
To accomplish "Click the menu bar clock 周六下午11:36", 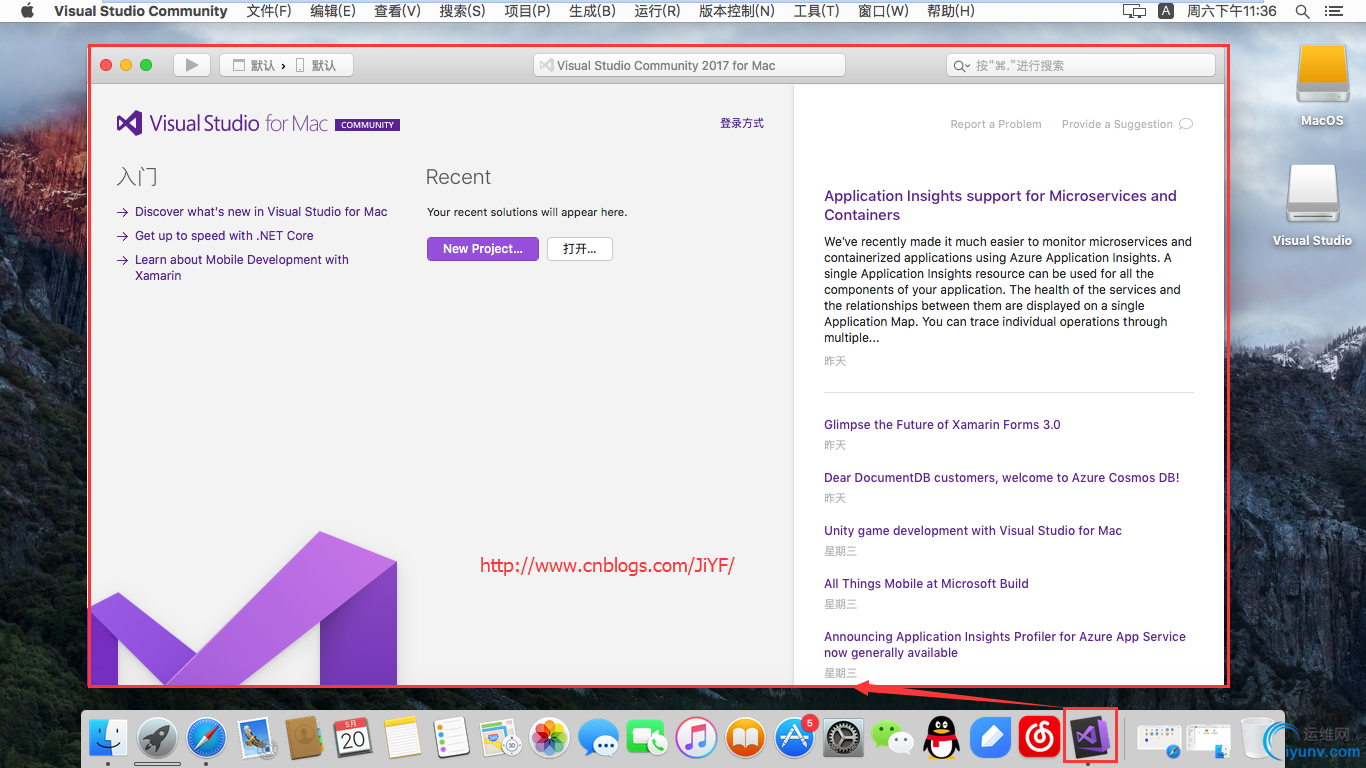I will click(x=1232, y=11).
